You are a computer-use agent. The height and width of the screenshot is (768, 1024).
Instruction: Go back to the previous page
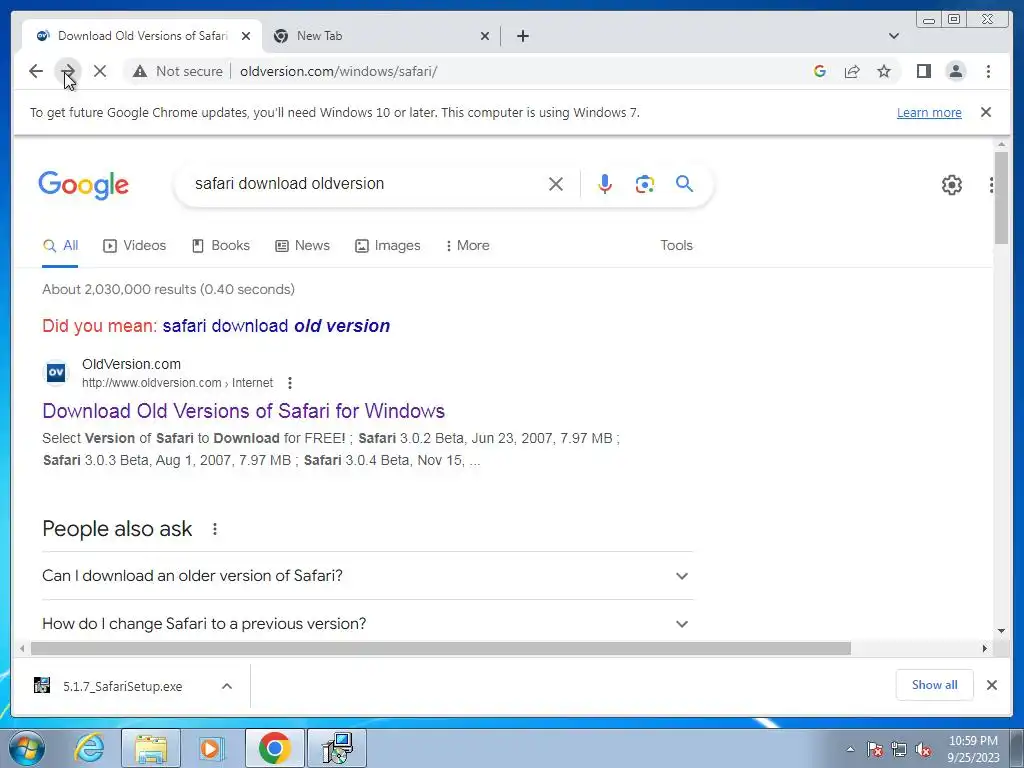pos(36,71)
